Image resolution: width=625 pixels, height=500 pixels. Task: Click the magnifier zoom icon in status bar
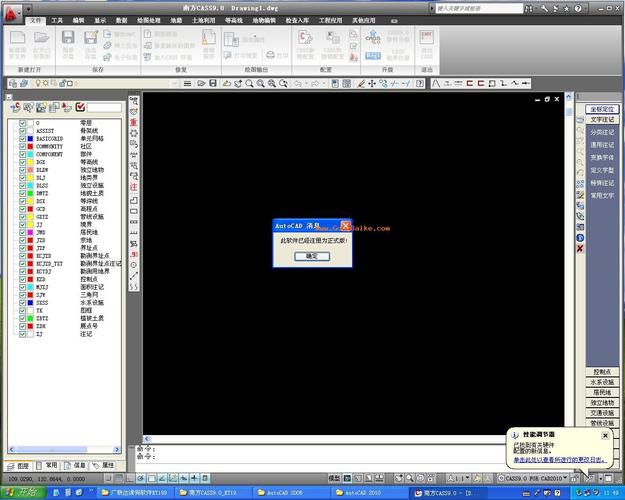pyautogui.click(x=409, y=478)
